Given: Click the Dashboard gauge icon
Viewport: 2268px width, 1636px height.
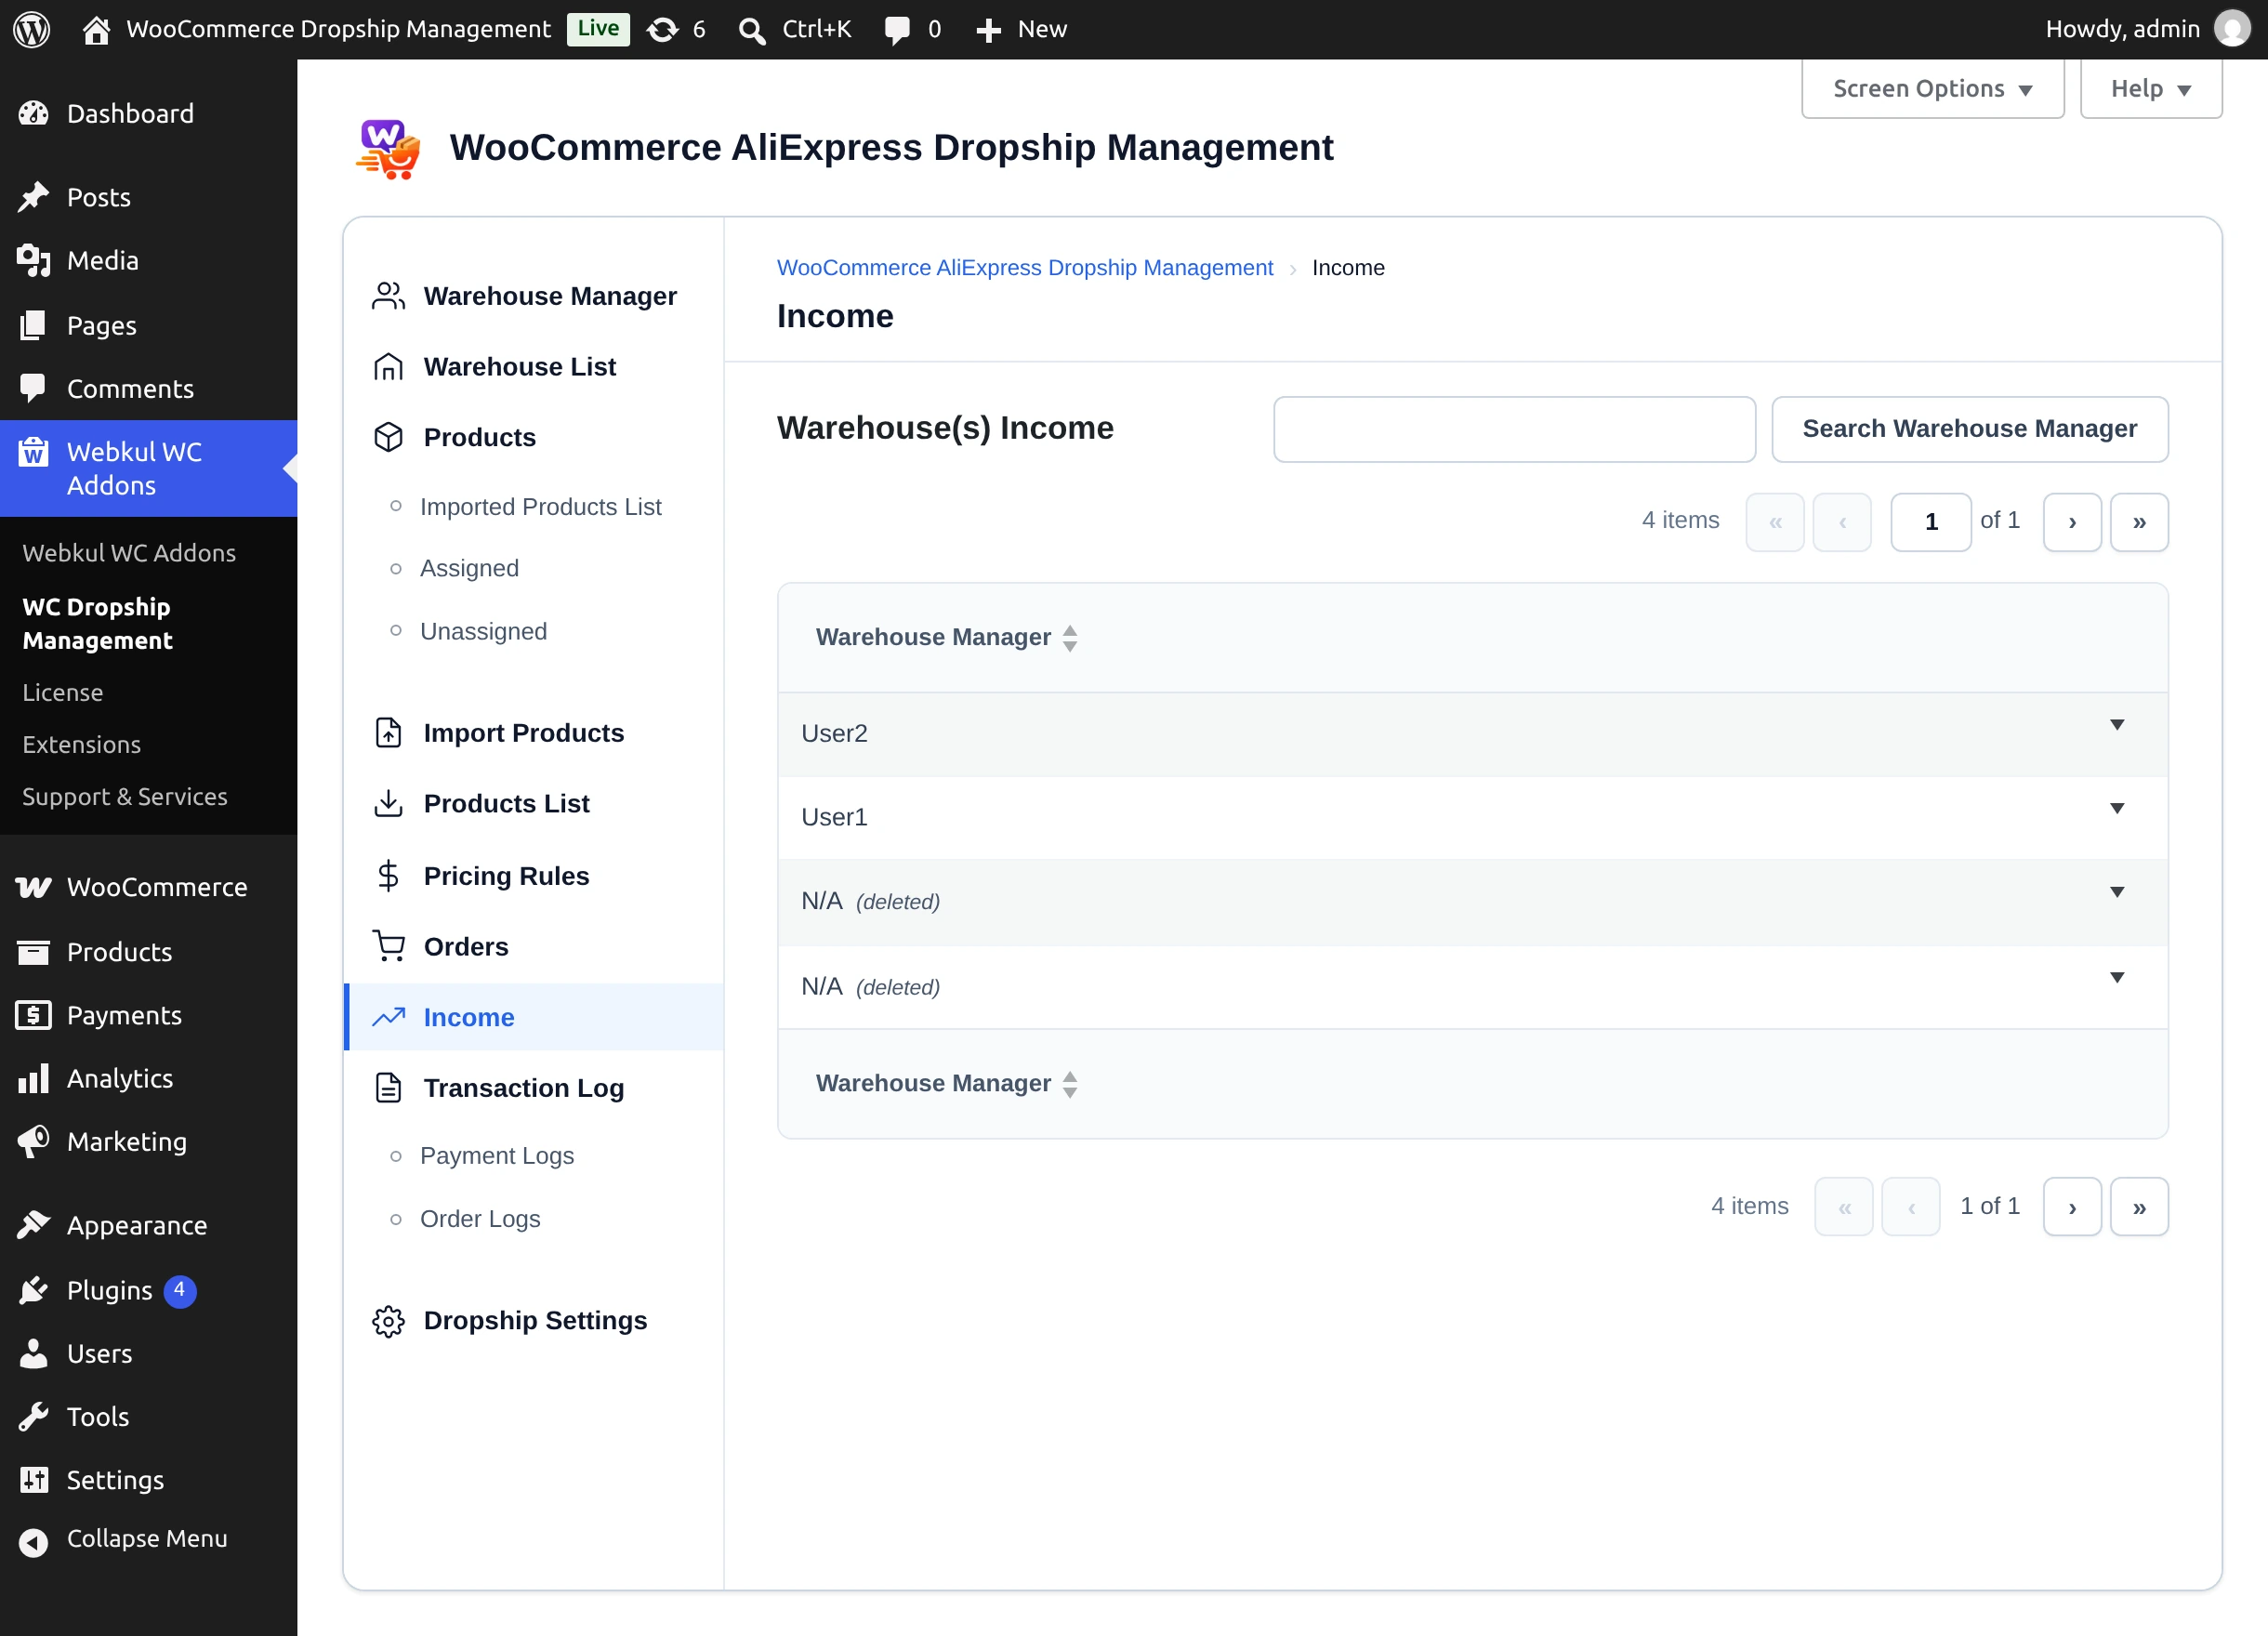Looking at the screenshot, I should [33, 114].
